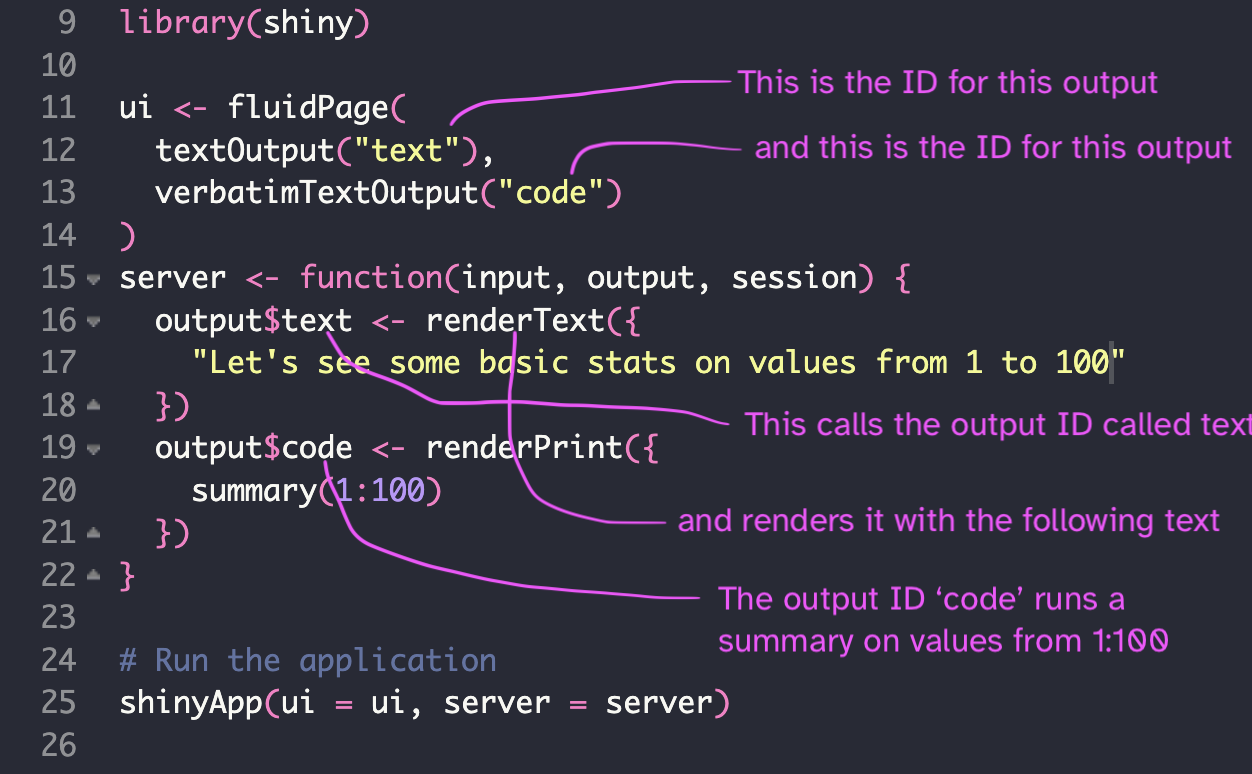Click the fold arrow beside line 18

pos(93,404)
